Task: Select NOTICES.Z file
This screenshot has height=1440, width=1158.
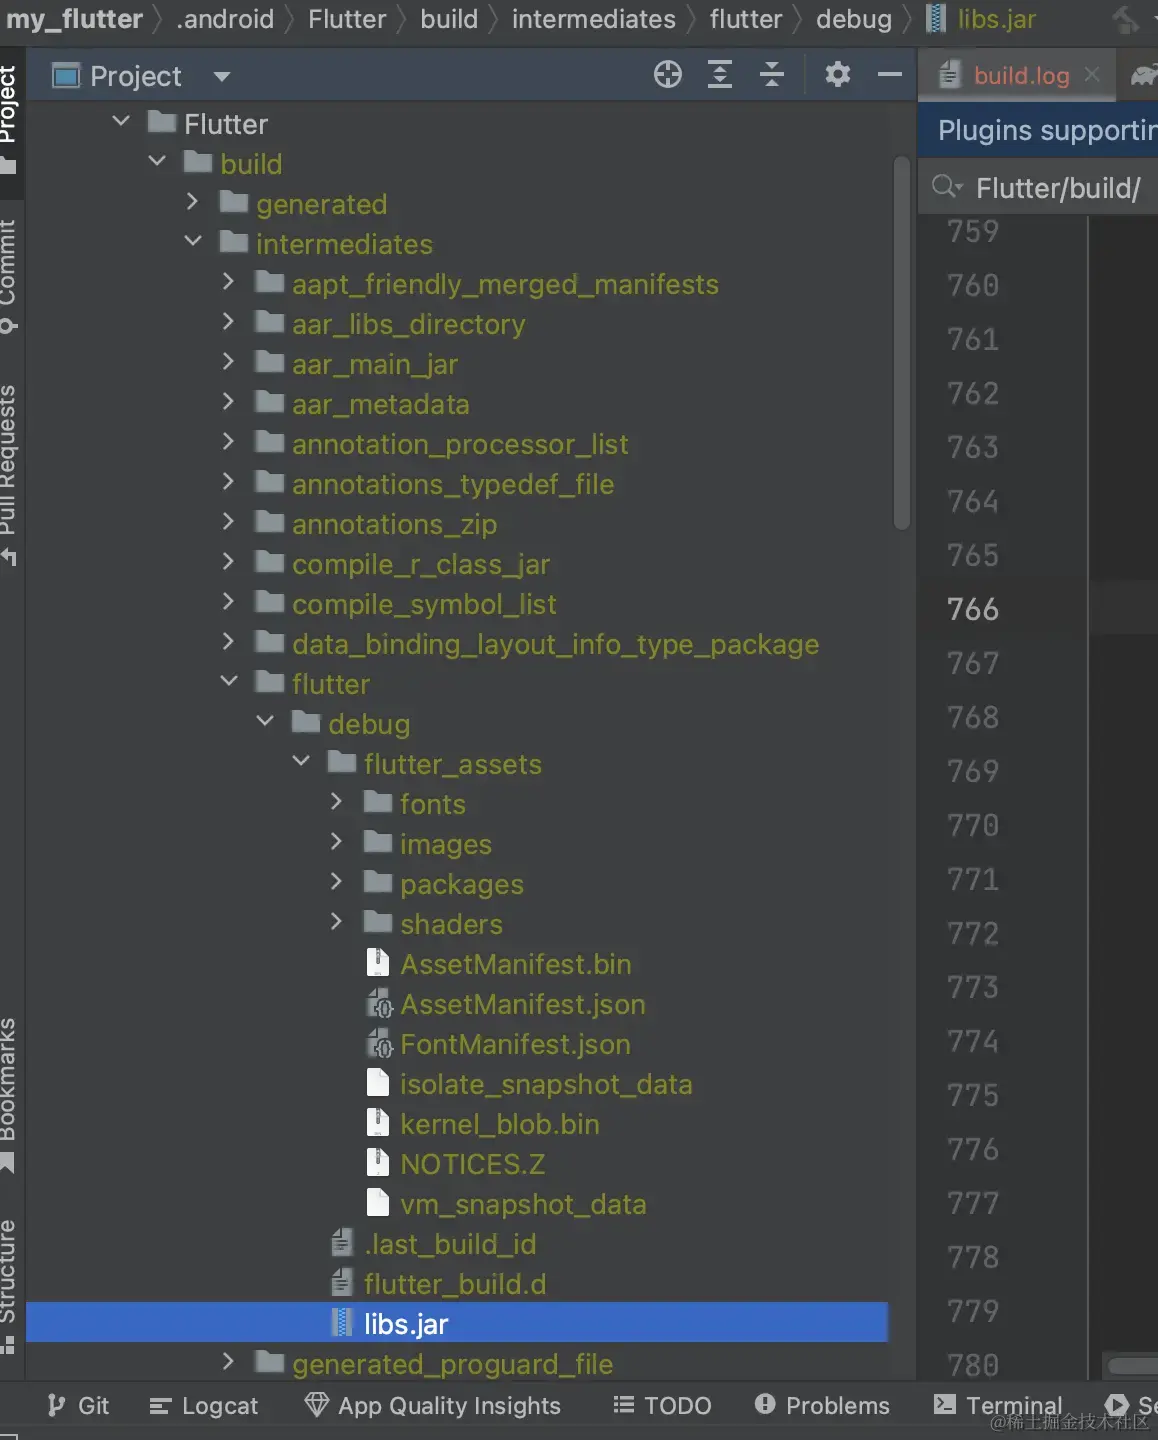Action: 472,1164
